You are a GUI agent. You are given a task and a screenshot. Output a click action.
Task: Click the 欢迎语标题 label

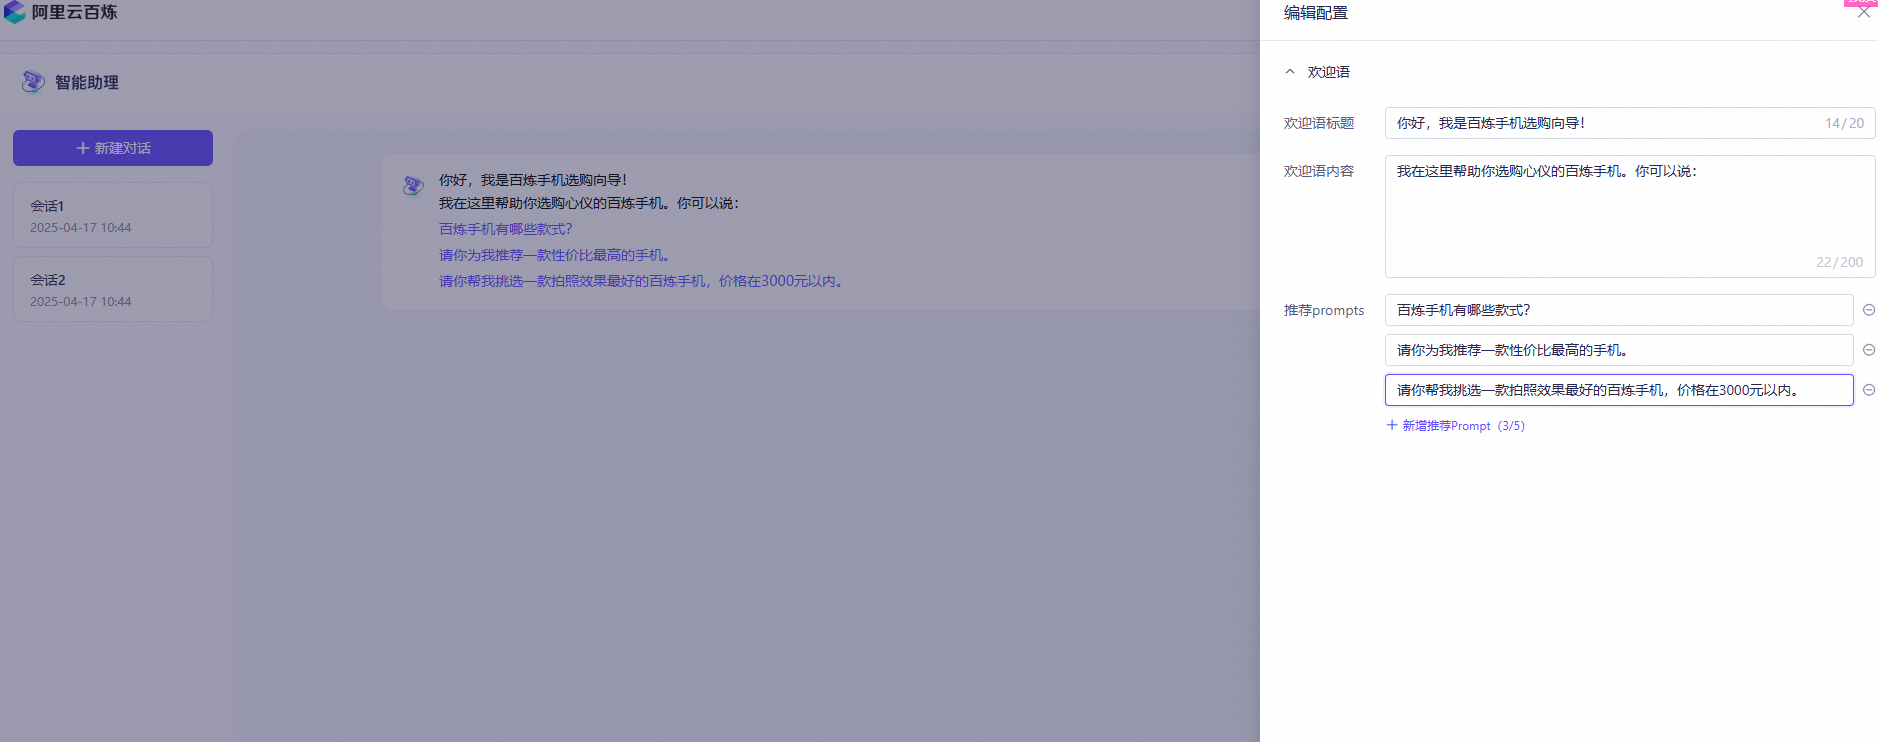(1319, 123)
